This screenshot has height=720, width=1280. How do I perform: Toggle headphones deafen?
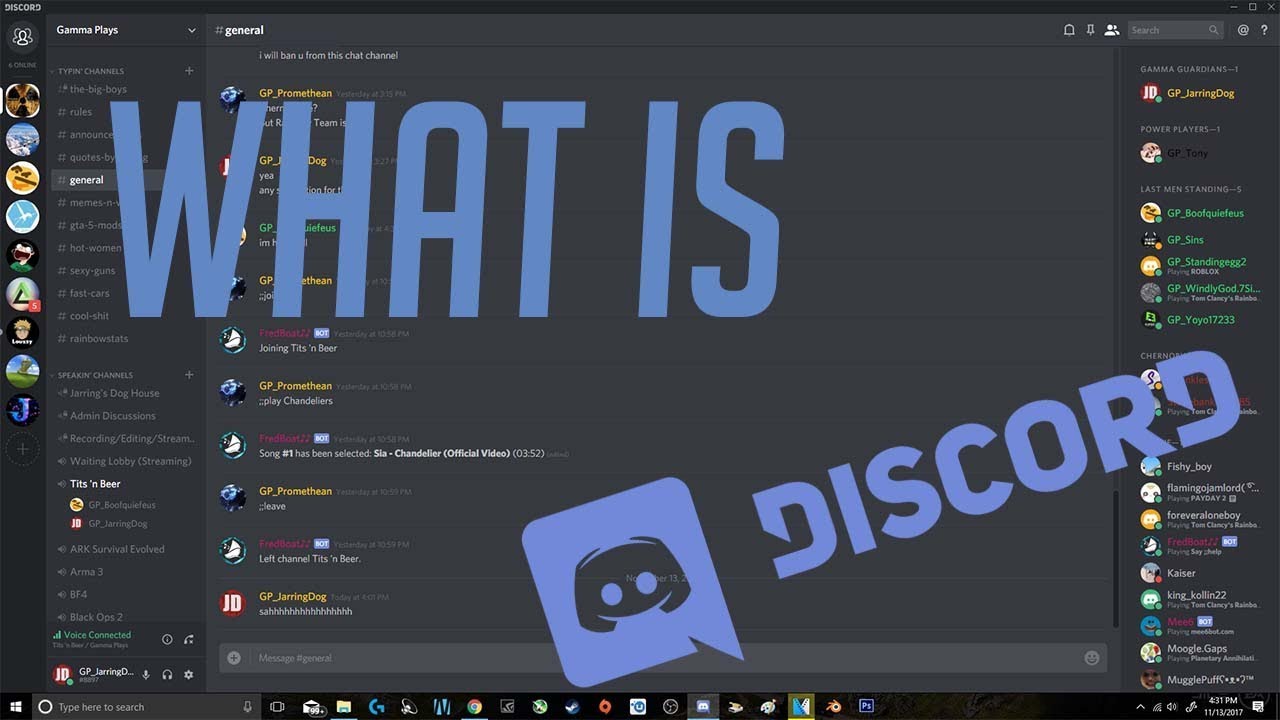pyautogui.click(x=167, y=675)
